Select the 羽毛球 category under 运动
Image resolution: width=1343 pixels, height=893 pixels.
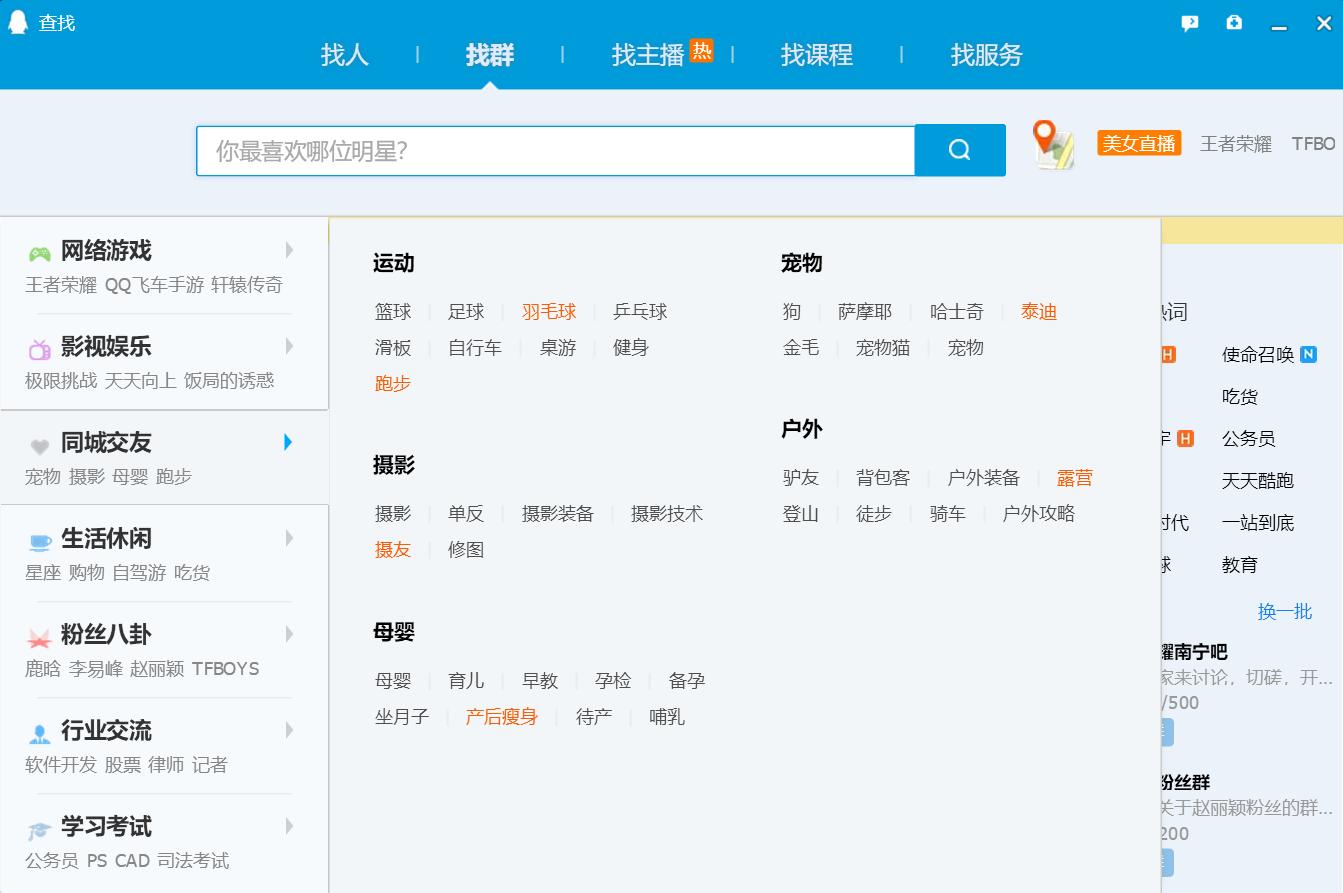point(550,311)
